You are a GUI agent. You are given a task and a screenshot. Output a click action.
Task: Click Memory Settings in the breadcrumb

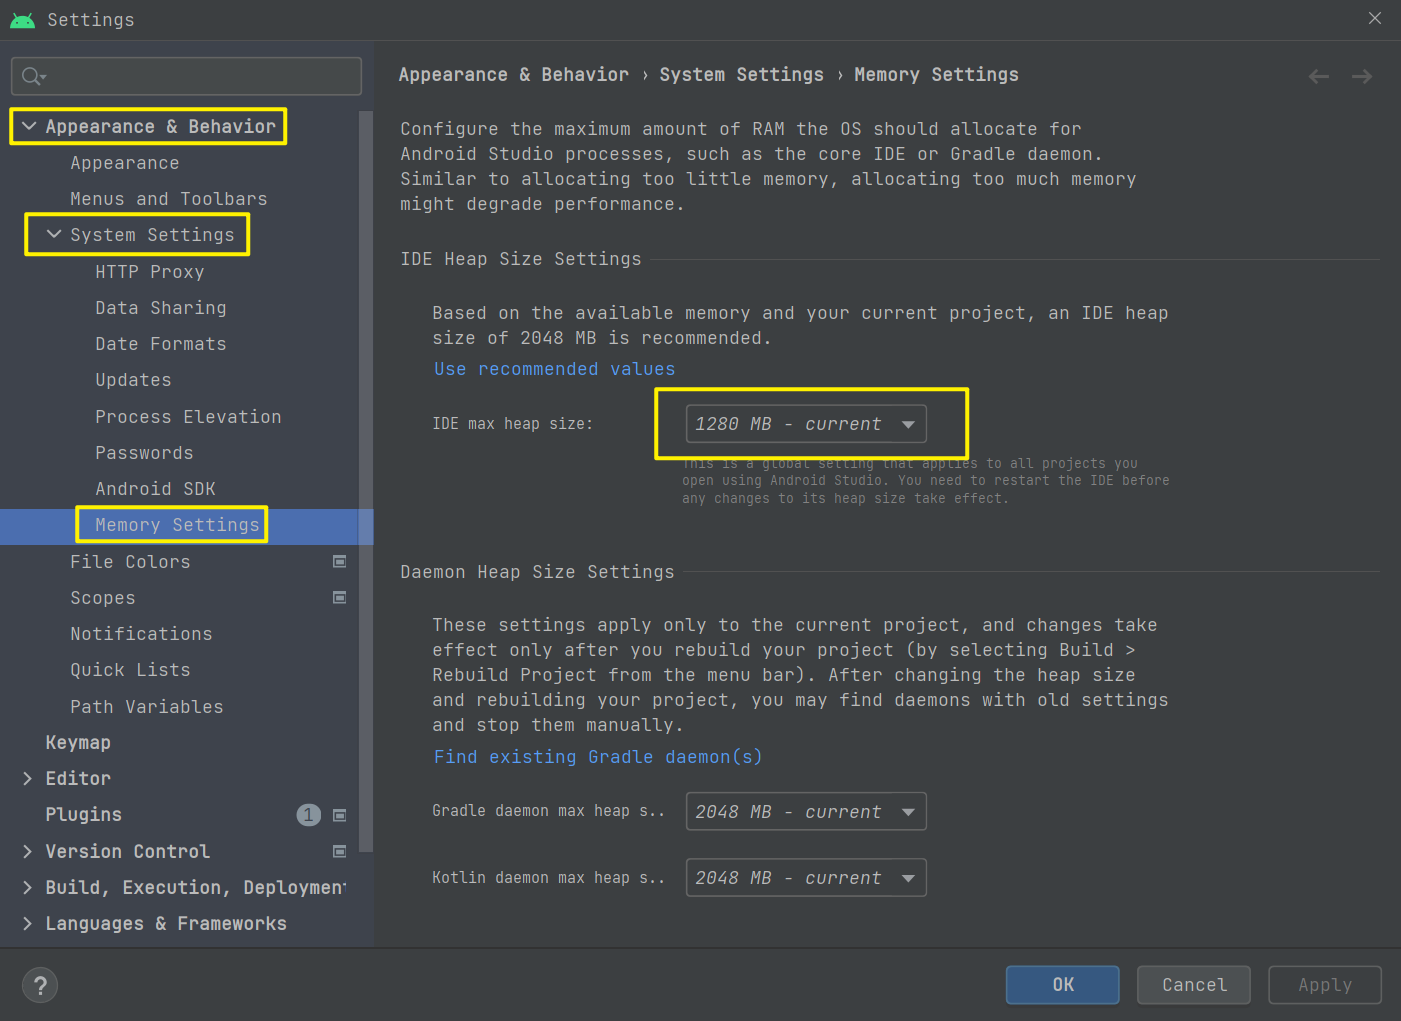point(937,75)
